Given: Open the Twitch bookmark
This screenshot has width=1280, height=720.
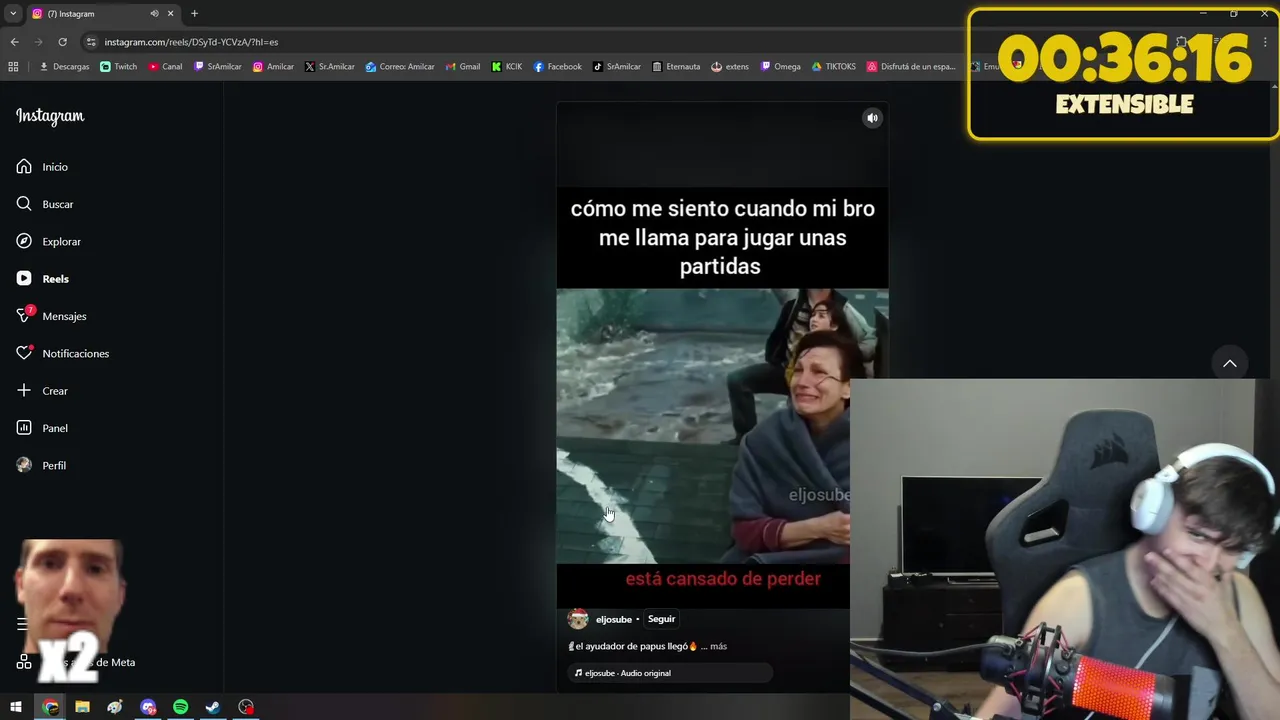Looking at the screenshot, I should (x=118, y=67).
